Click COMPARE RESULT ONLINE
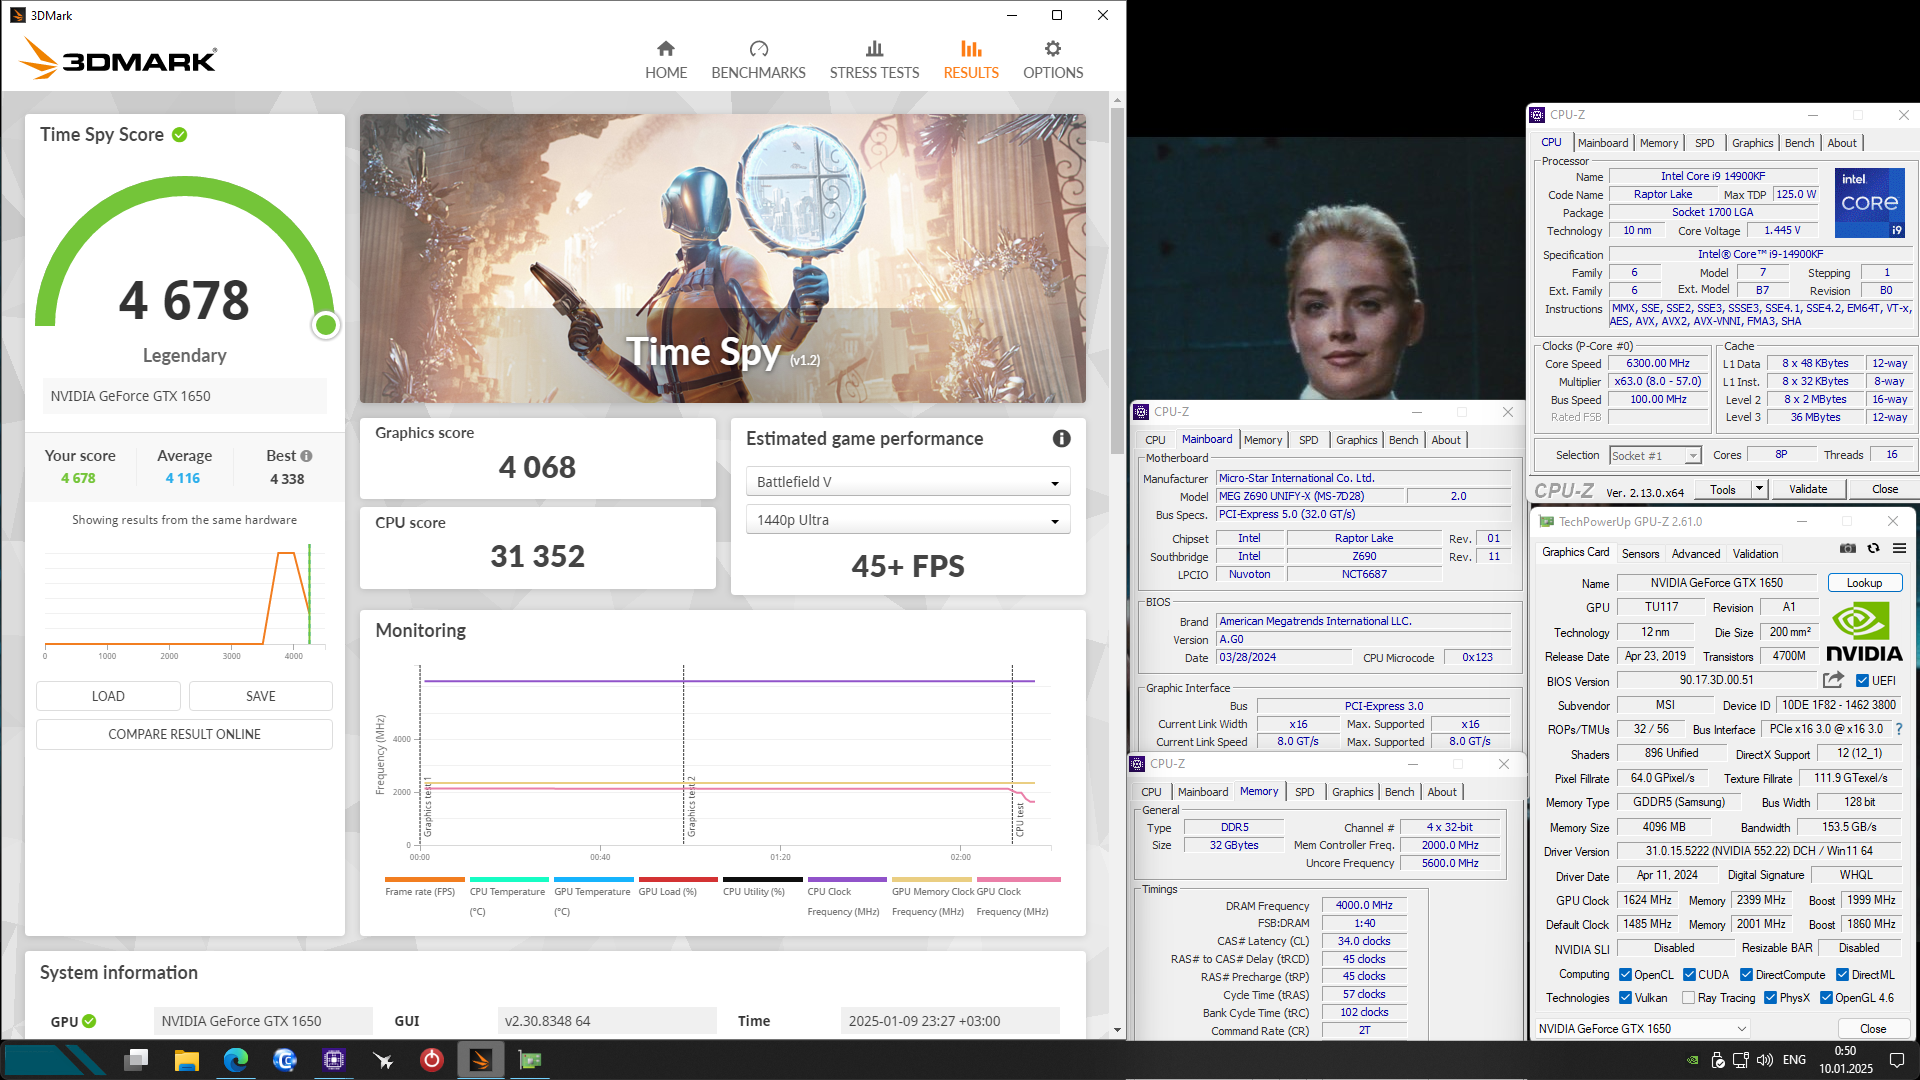Screen dimensions: 1920x1080 click(x=184, y=734)
